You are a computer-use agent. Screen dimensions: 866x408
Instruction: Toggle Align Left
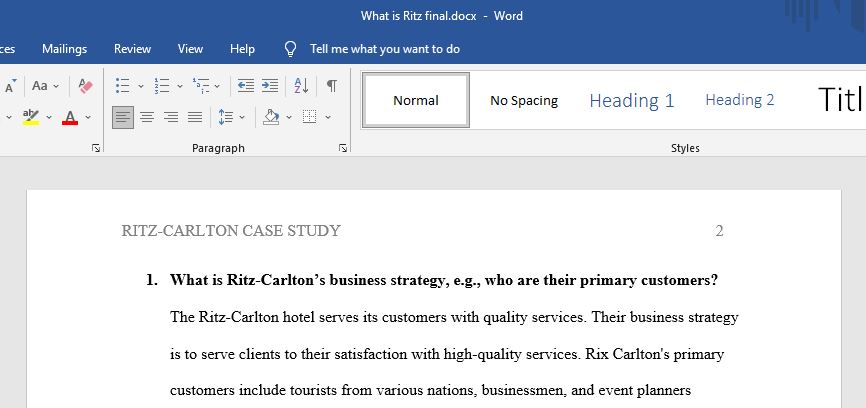123,117
